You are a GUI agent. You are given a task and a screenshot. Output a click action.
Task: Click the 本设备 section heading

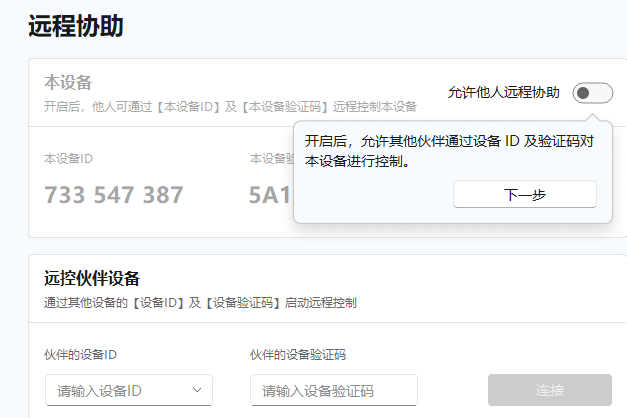point(68,82)
